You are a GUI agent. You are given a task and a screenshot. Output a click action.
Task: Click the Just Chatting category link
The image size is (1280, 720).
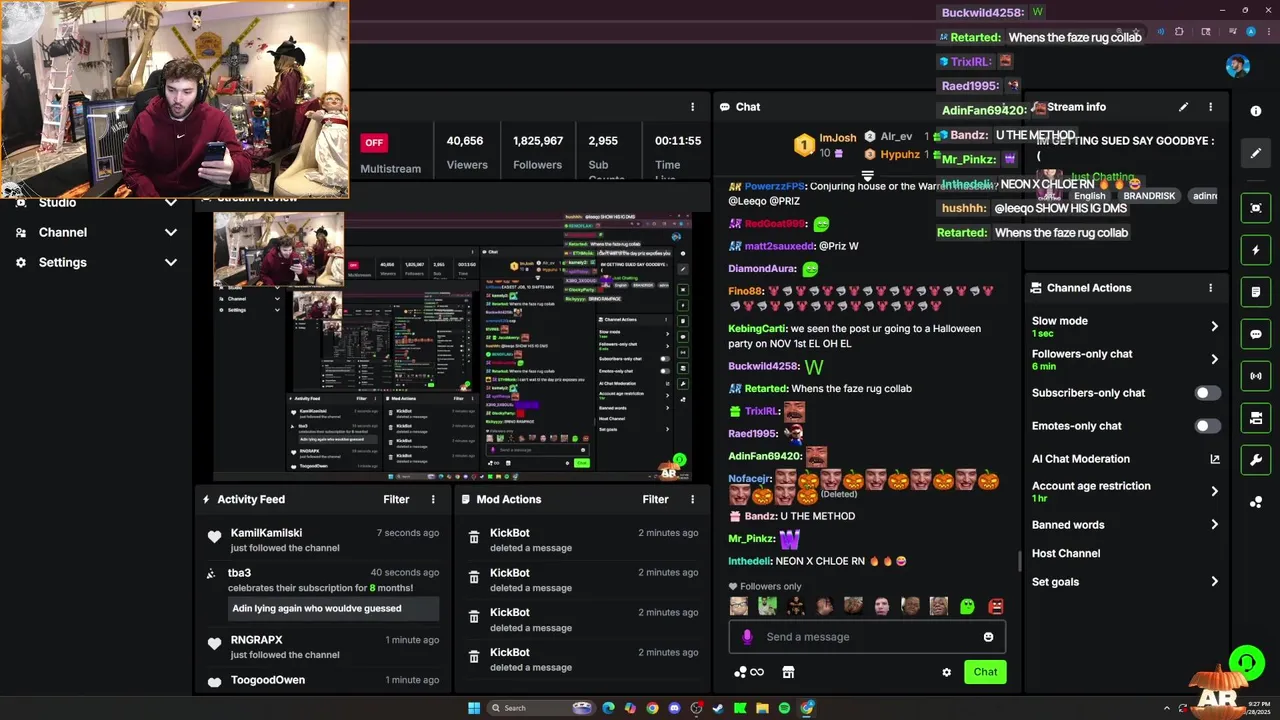(x=1102, y=177)
